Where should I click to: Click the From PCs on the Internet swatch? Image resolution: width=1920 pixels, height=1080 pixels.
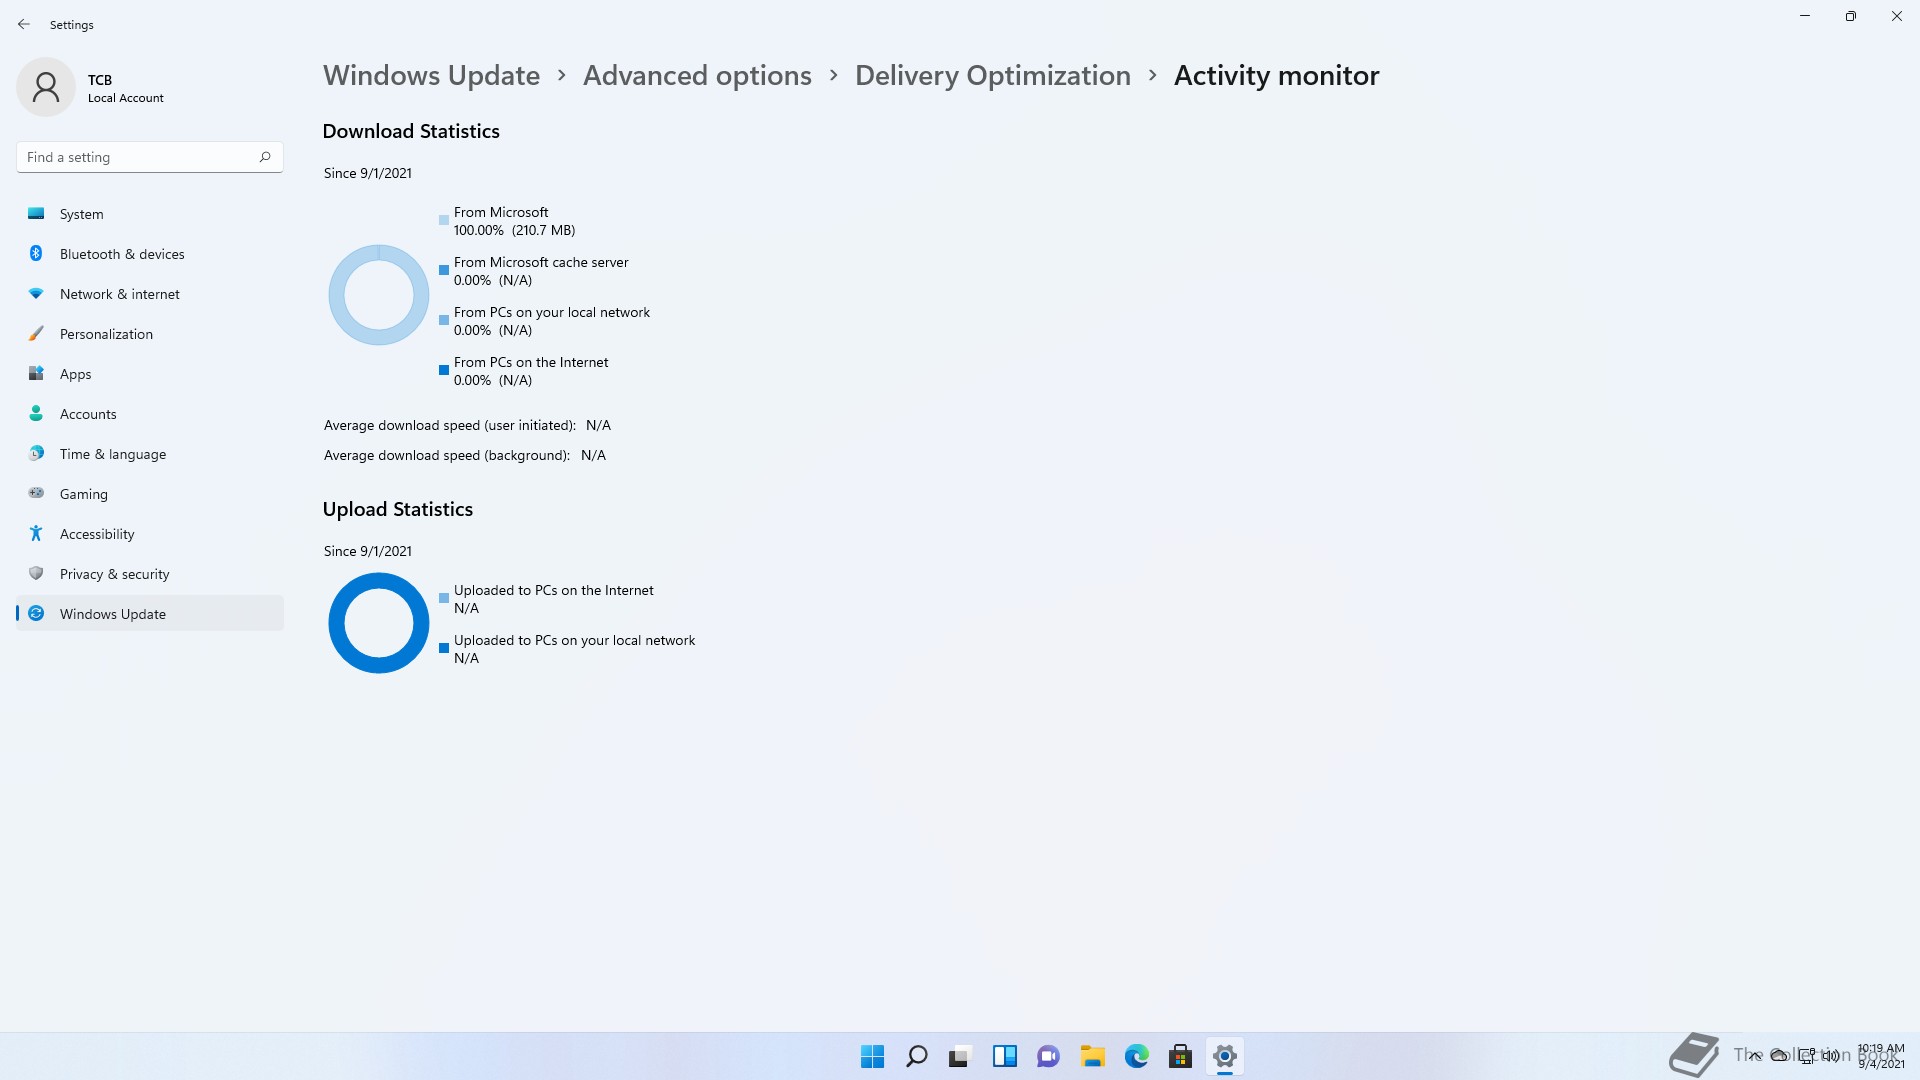[444, 370]
